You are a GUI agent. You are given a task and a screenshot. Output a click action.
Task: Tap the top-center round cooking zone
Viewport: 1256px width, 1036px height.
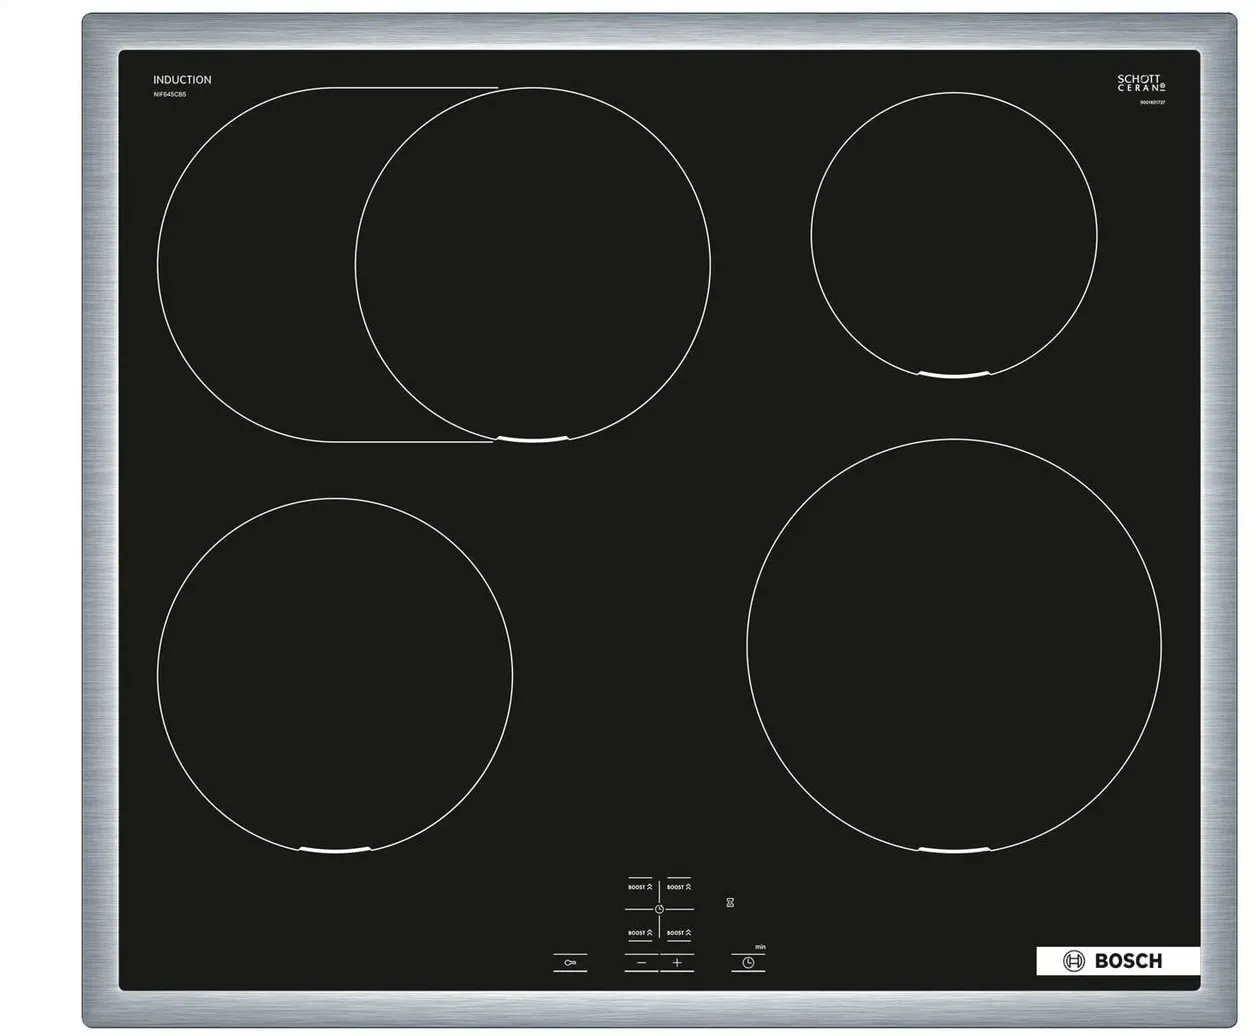point(533,265)
